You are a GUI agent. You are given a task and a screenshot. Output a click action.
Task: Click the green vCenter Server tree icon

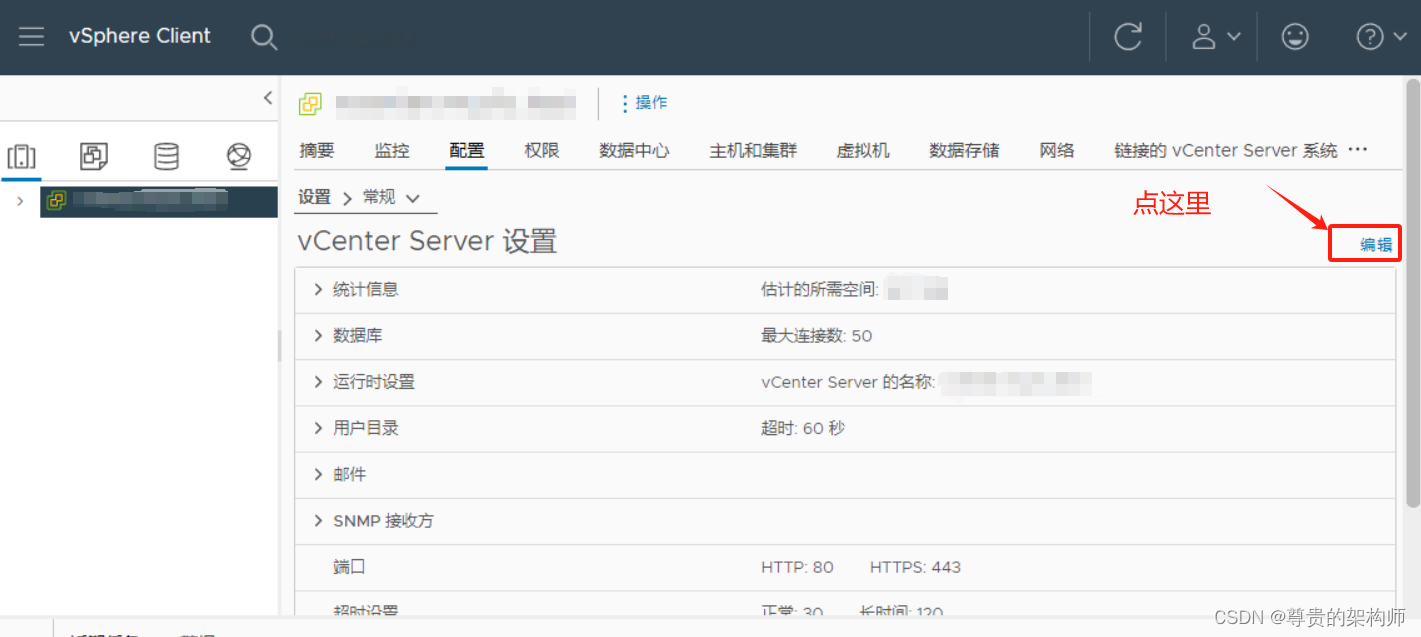[x=56, y=201]
